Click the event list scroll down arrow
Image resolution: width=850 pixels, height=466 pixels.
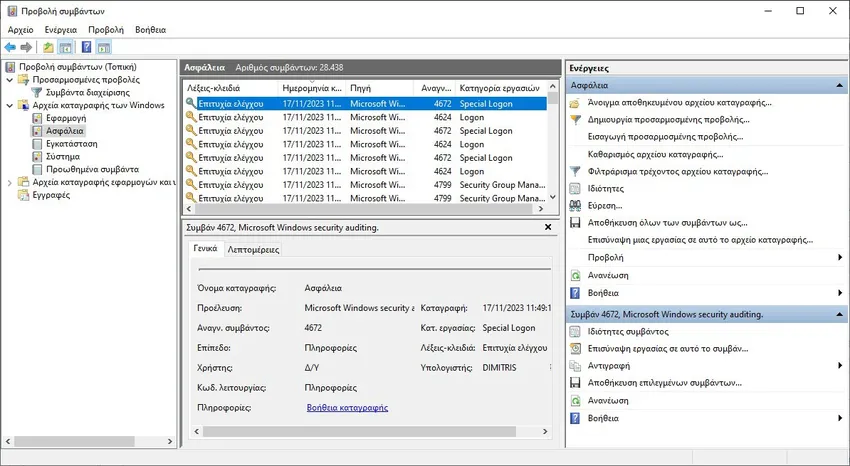coord(552,197)
